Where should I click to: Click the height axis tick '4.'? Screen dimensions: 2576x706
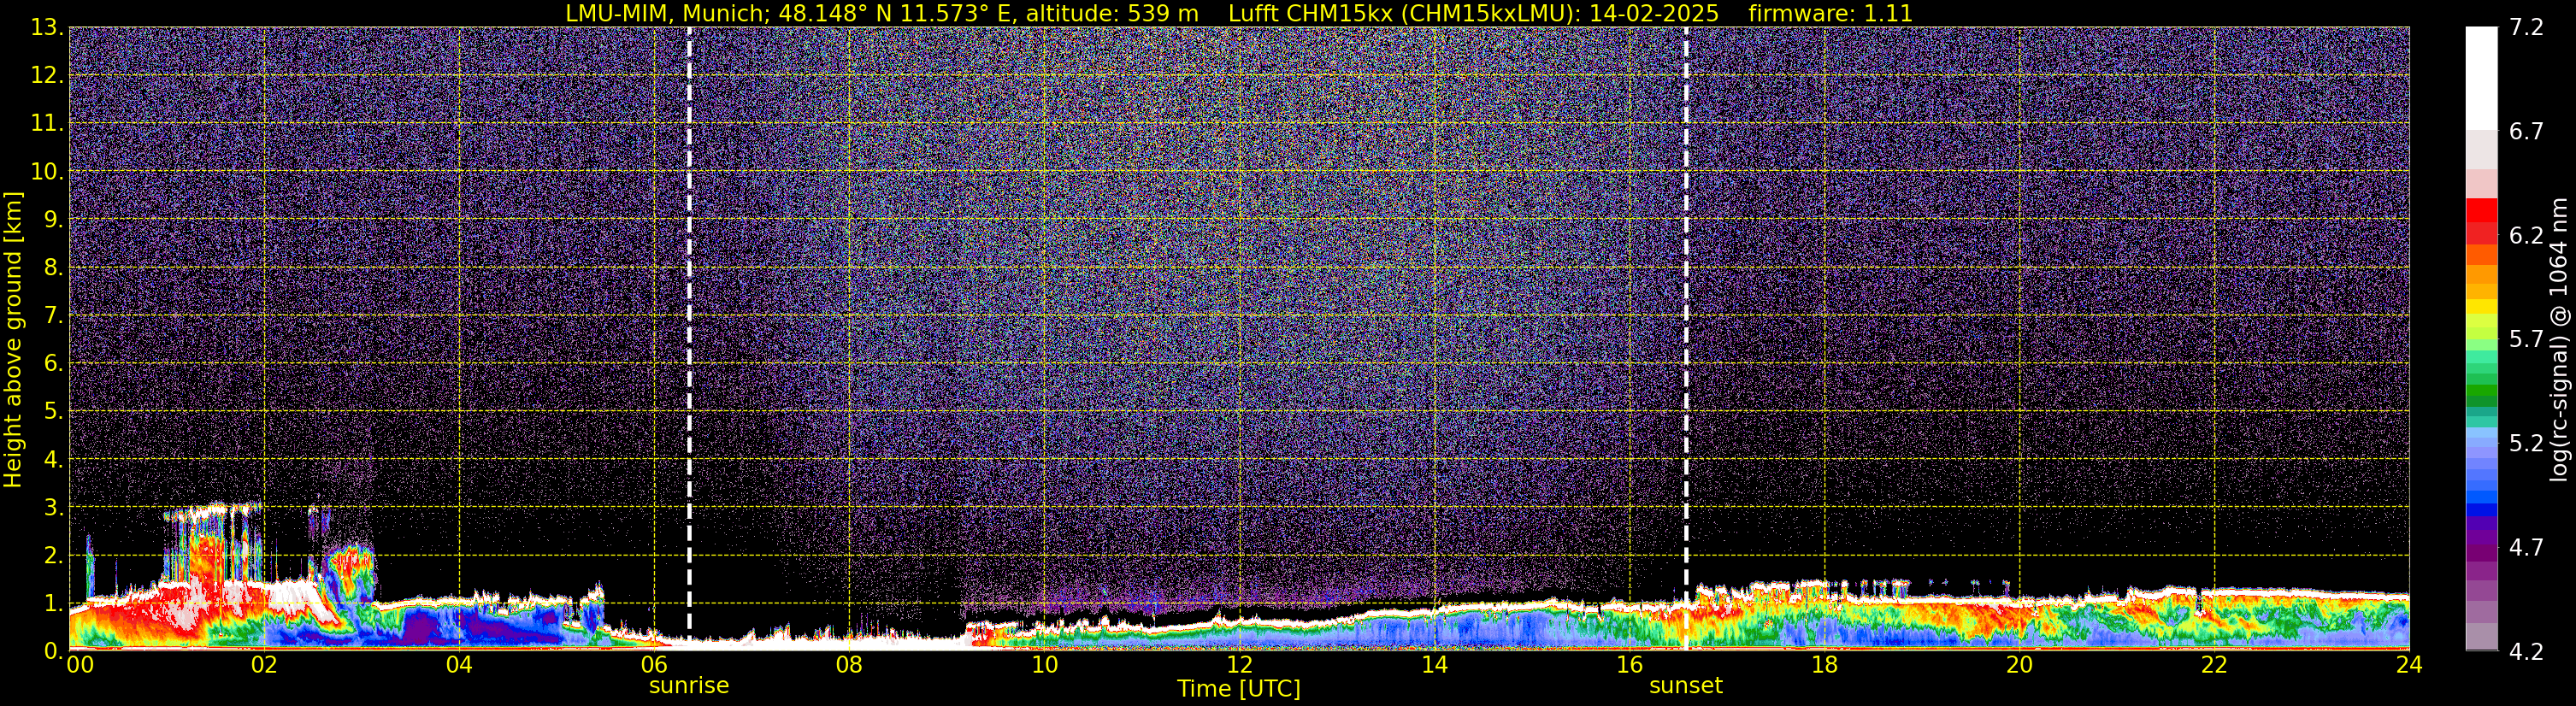coord(54,459)
